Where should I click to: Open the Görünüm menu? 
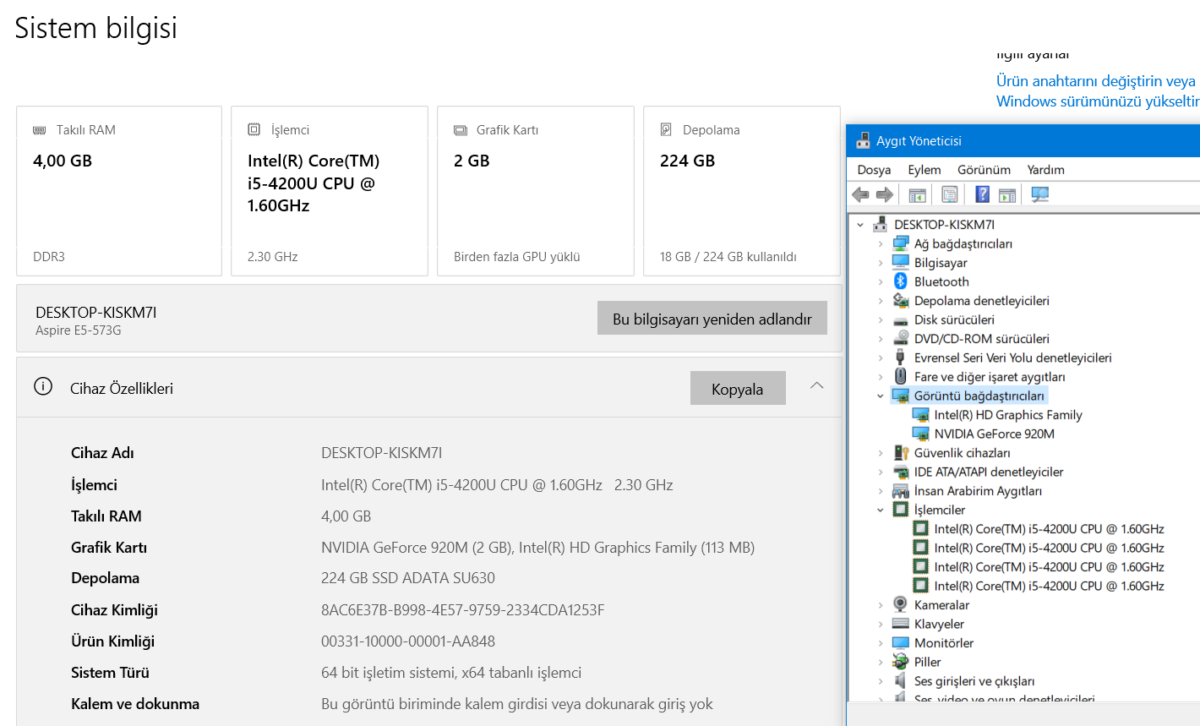(x=984, y=170)
